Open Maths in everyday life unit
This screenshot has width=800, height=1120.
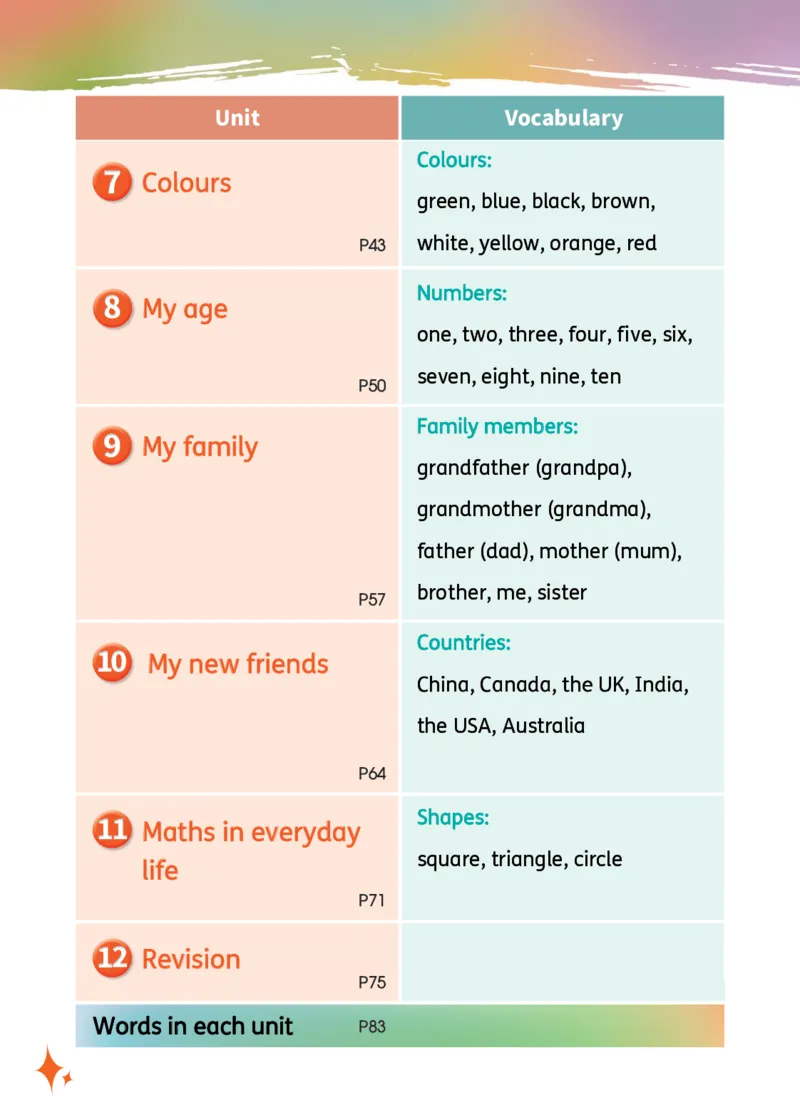[251, 851]
